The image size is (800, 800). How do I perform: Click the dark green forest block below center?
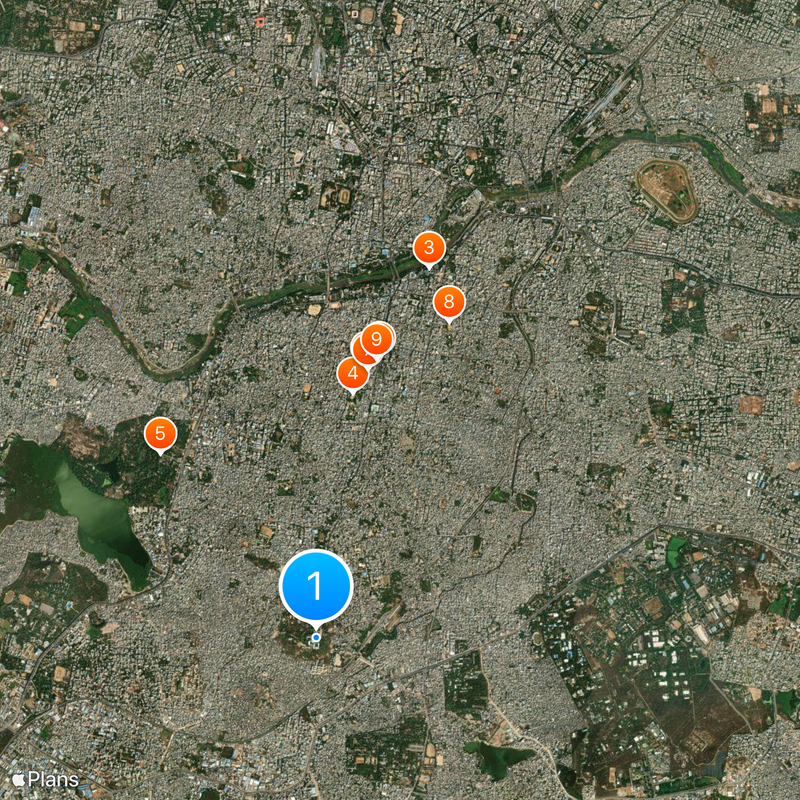pos(465,685)
